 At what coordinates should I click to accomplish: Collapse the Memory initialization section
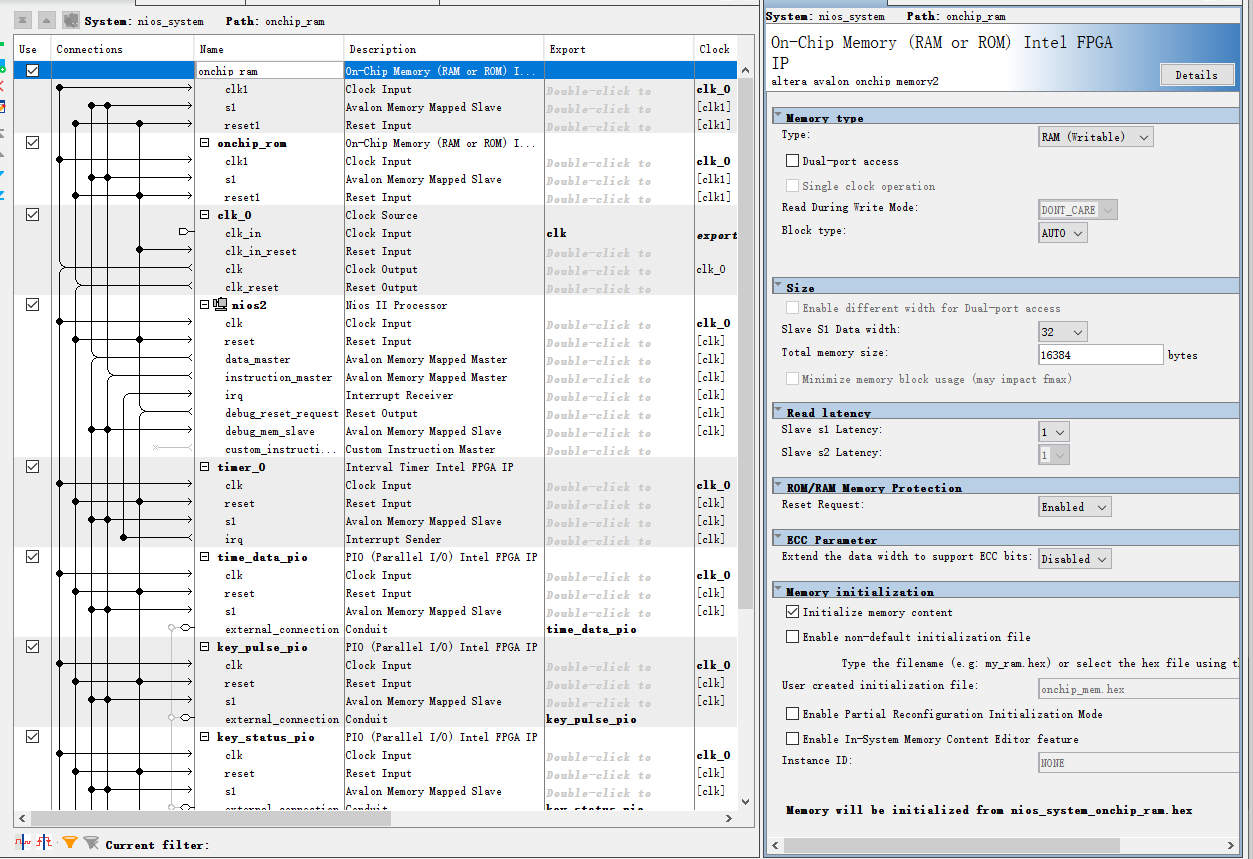pyautogui.click(x=778, y=591)
